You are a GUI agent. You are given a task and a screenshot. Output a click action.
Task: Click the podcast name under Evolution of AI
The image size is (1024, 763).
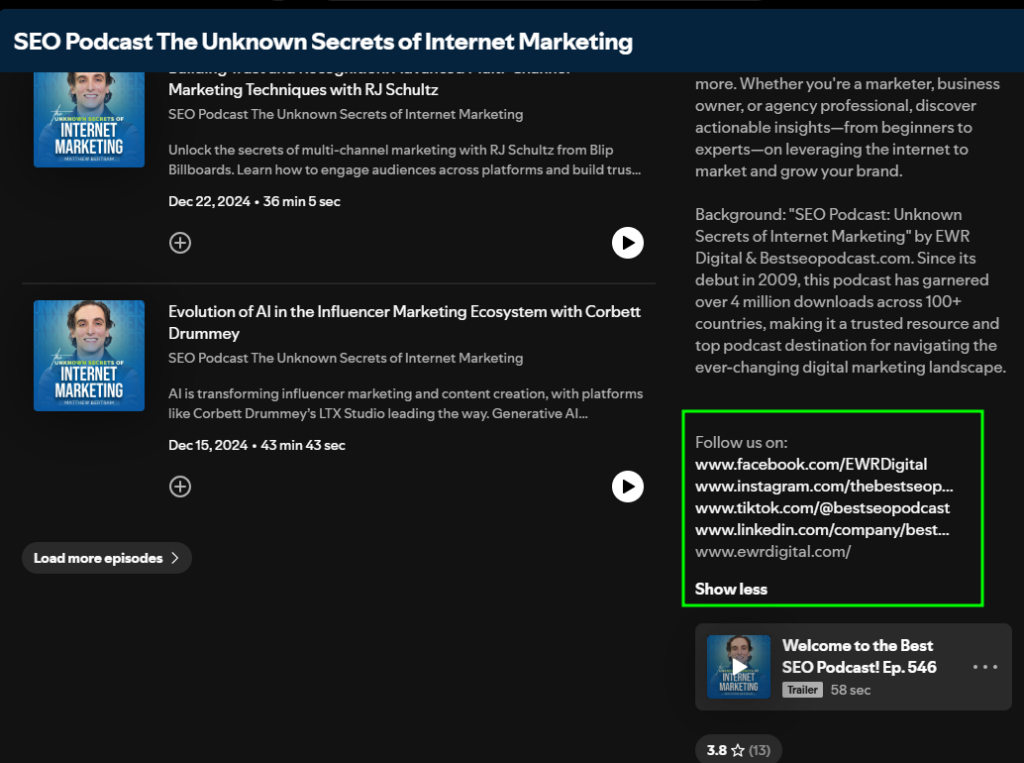[345, 358]
